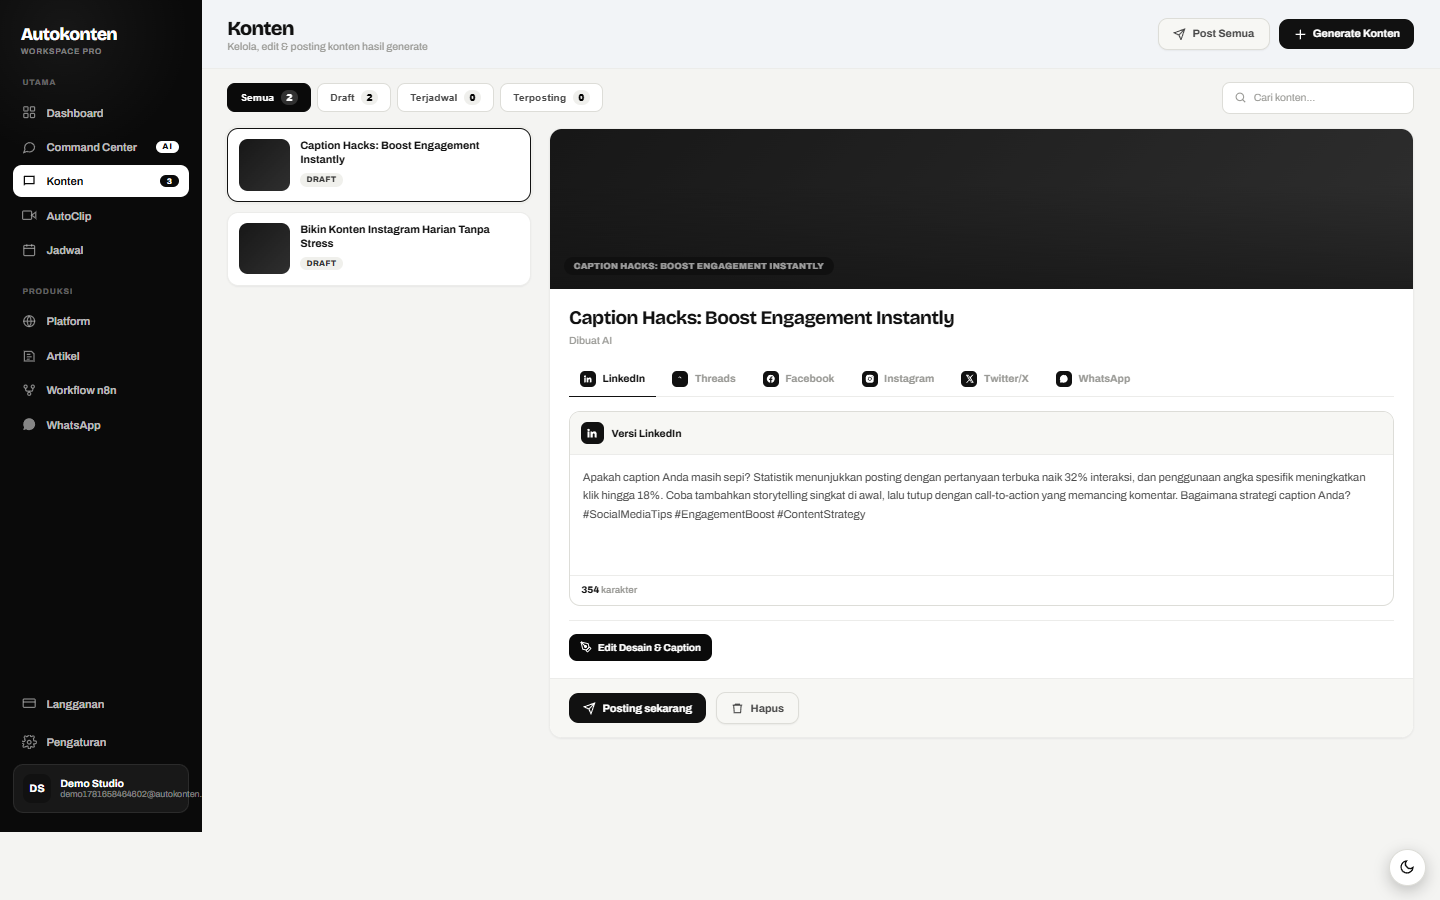This screenshot has width=1440, height=900.
Task: Open the Bikin Konten Instagram Harian card
Action: tap(379, 249)
